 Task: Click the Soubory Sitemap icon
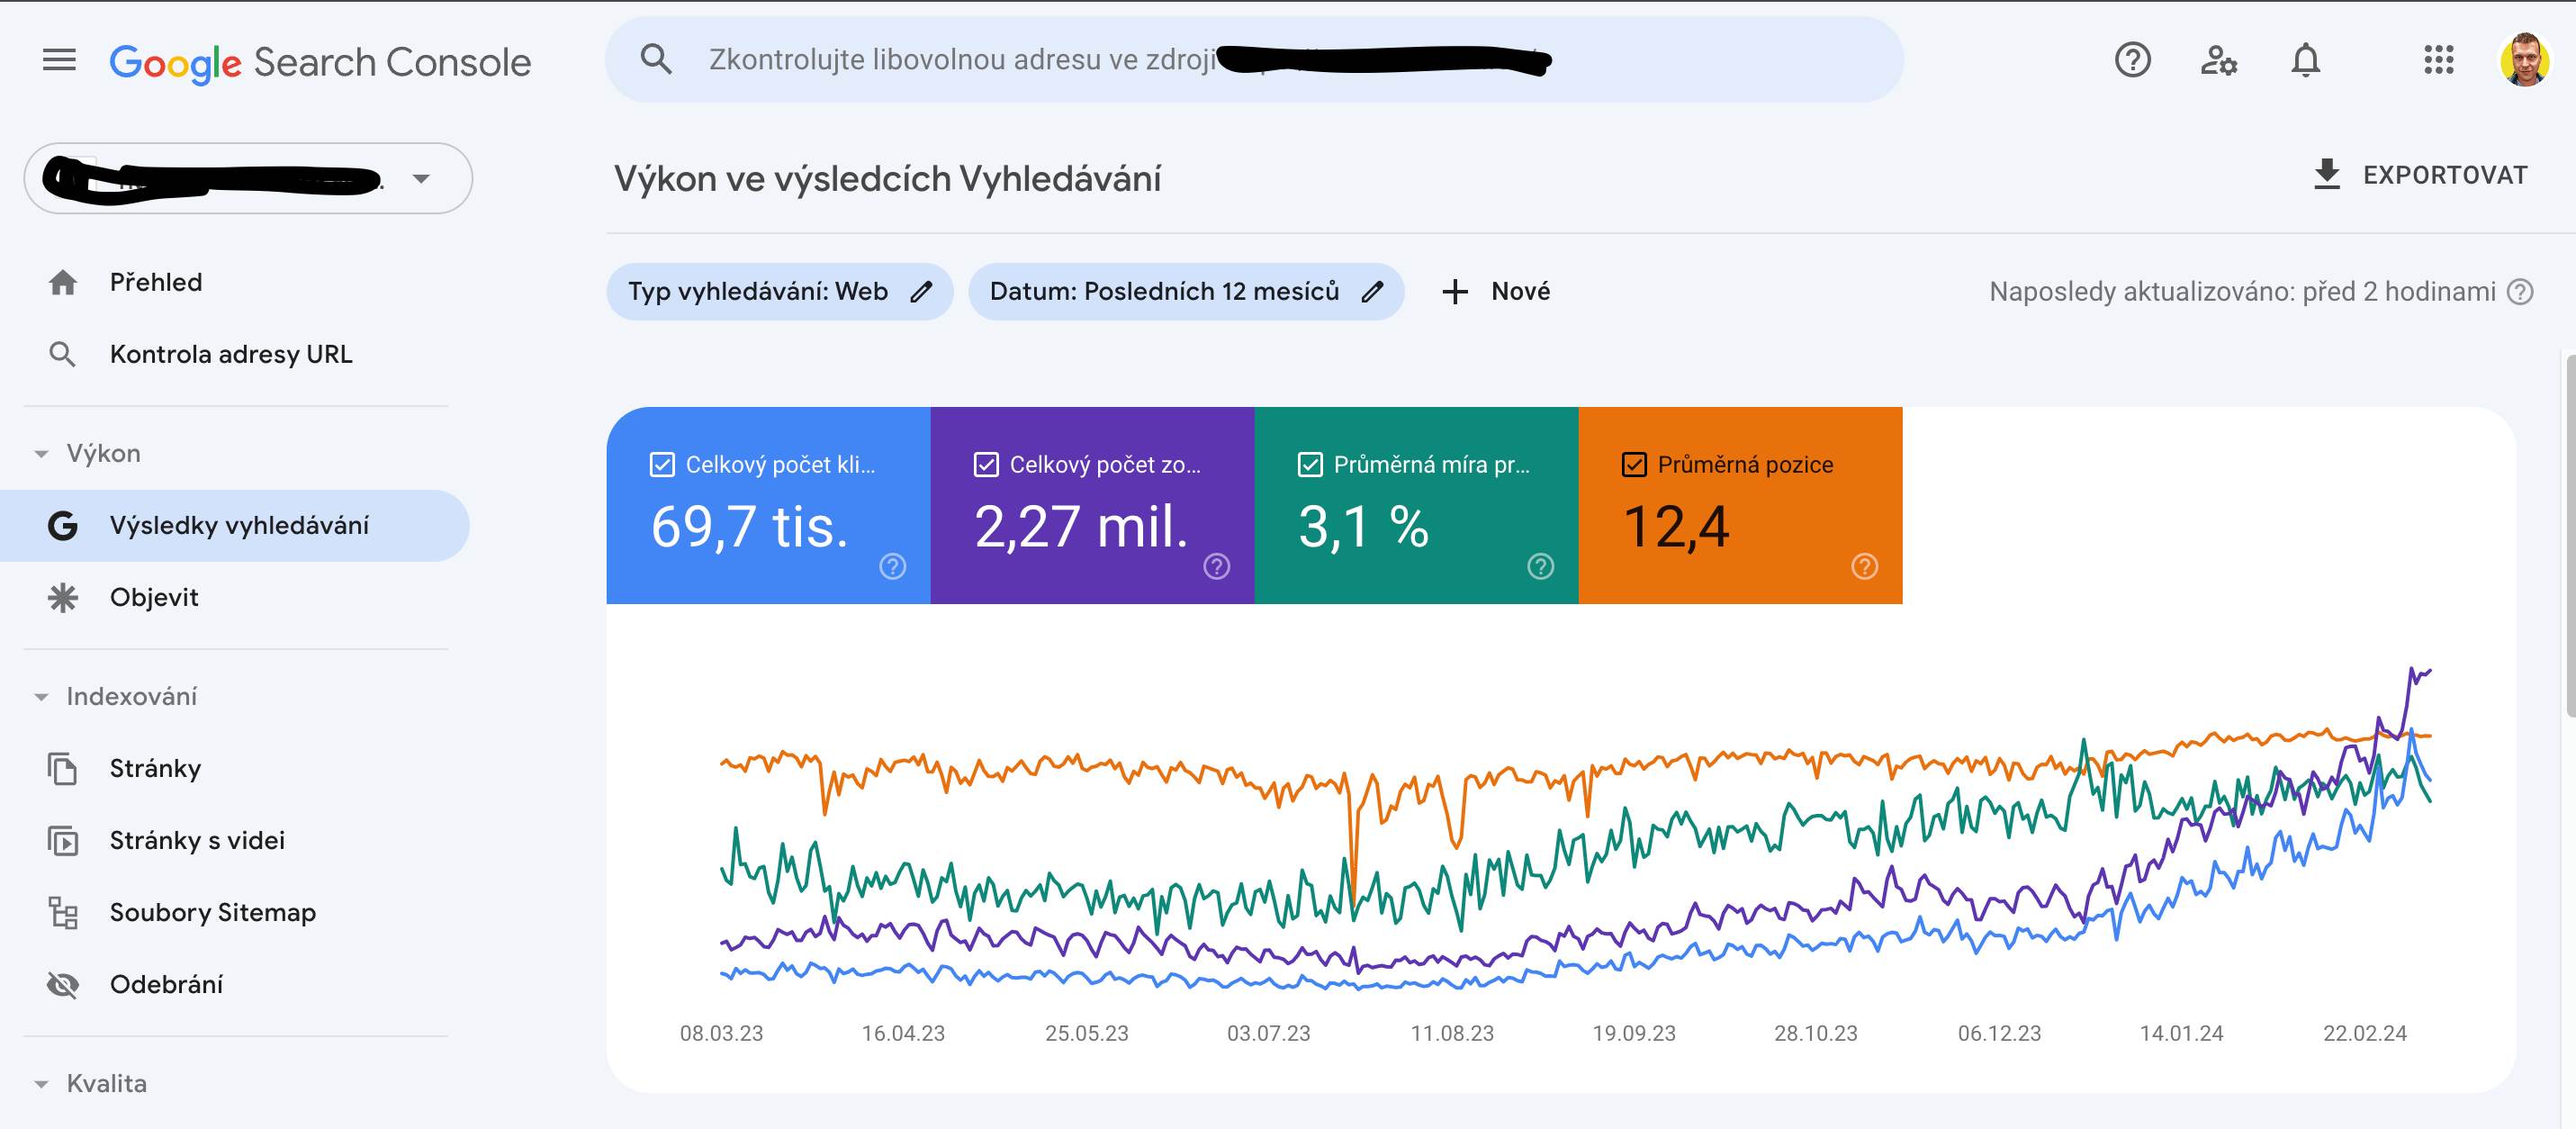63,912
